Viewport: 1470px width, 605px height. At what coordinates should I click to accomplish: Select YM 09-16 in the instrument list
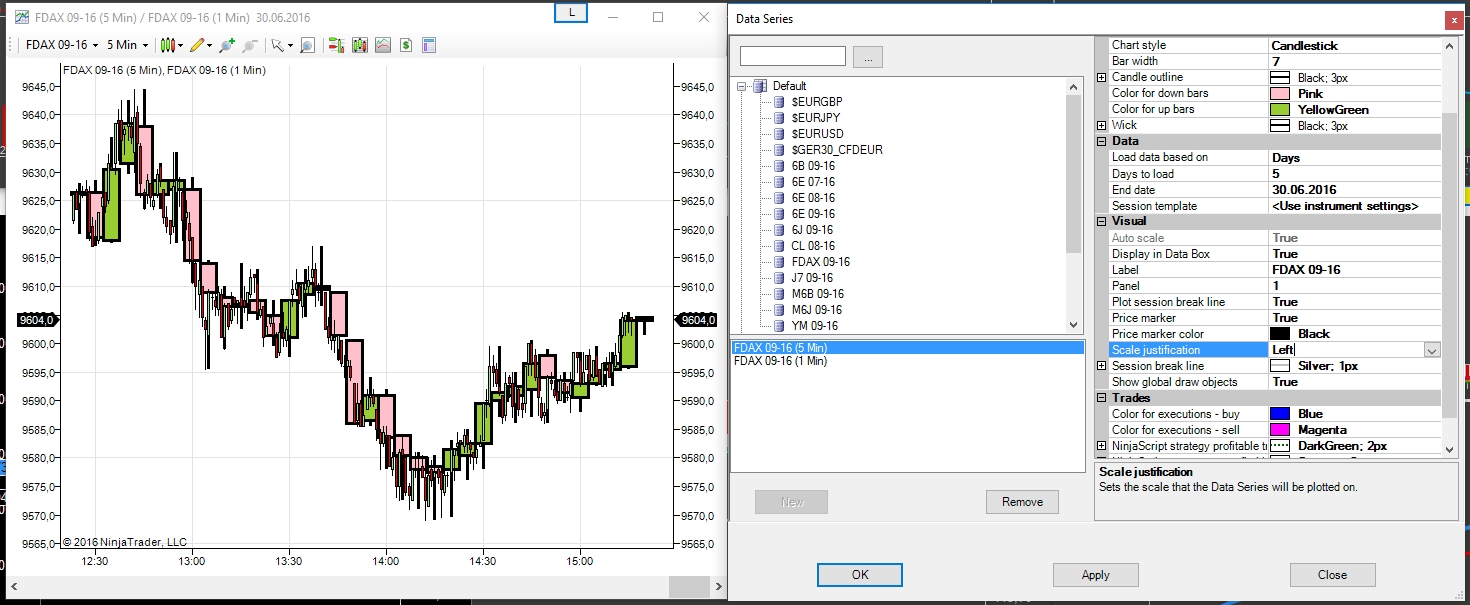[814, 326]
